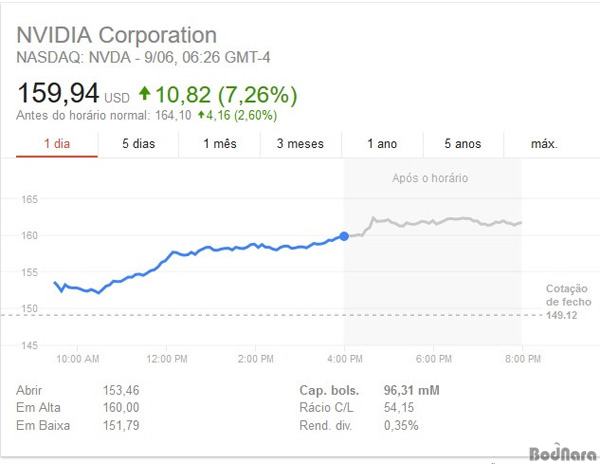Click the large green up arrow icon
This screenshot has height=464, width=600.
(x=144, y=94)
